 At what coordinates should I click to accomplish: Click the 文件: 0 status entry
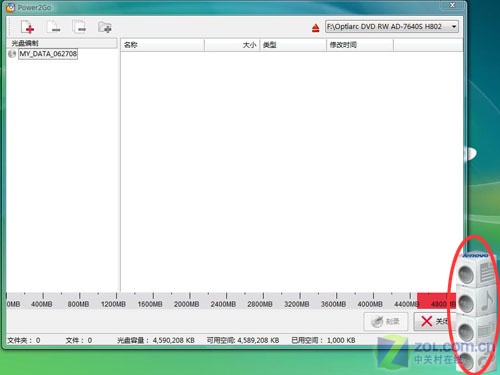[x=79, y=340]
